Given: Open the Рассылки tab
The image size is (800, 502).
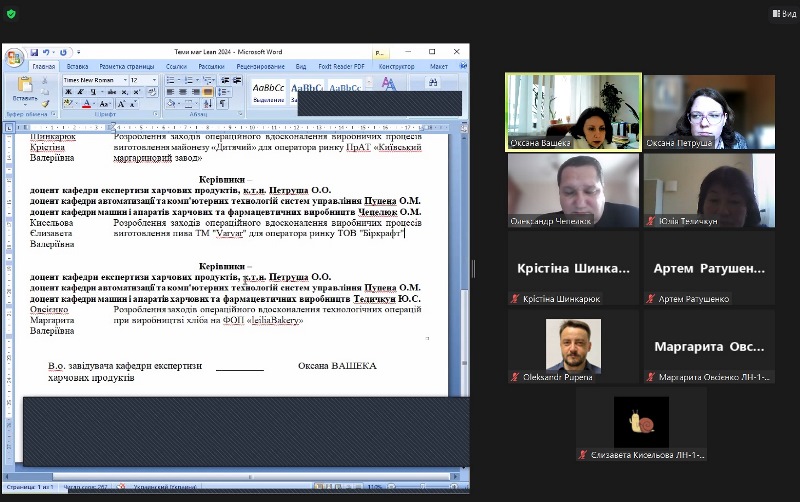Looking at the screenshot, I should [211, 66].
